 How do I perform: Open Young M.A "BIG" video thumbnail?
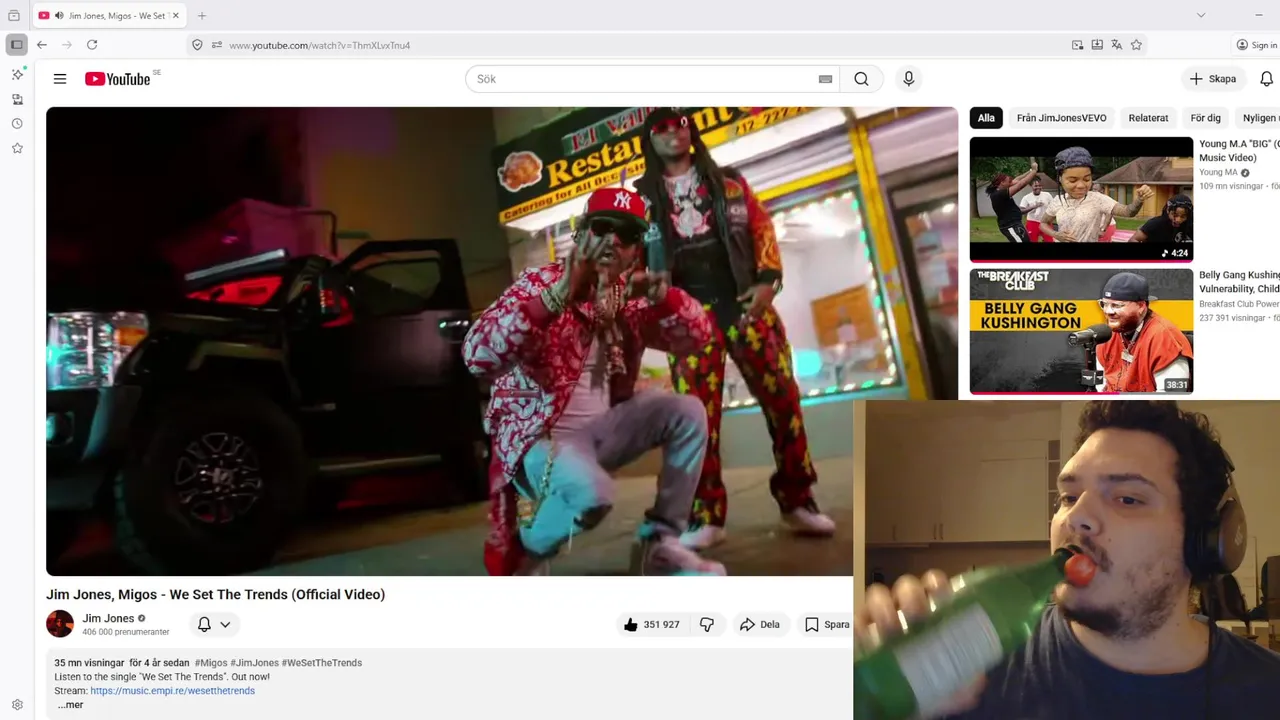pos(1081,199)
